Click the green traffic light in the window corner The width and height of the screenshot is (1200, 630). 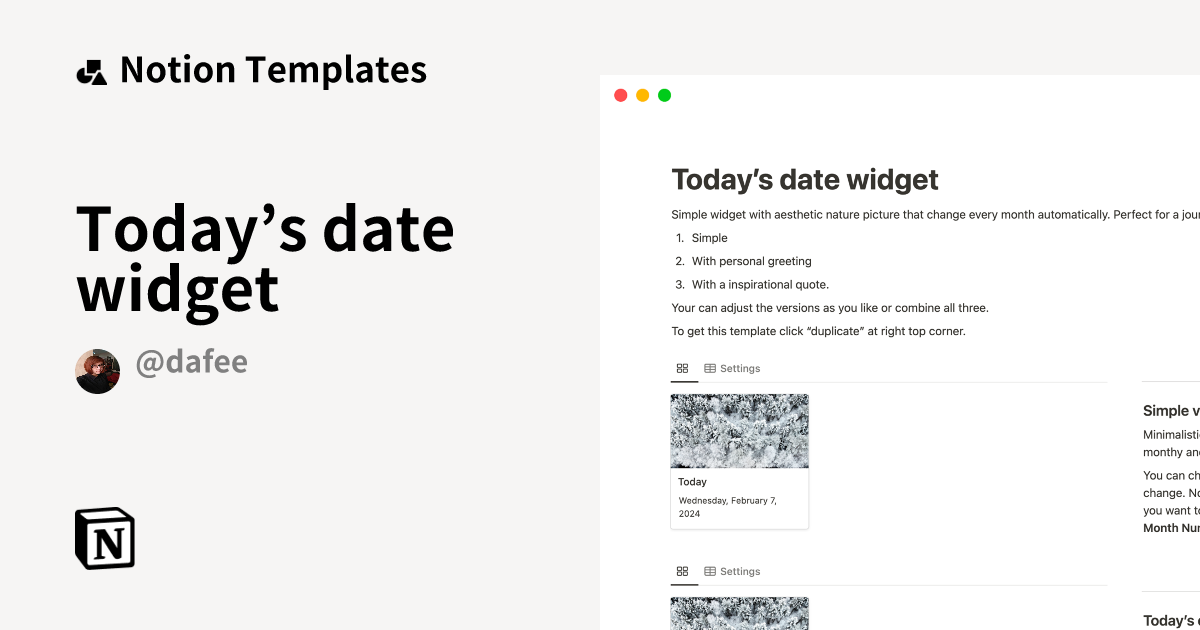663,95
